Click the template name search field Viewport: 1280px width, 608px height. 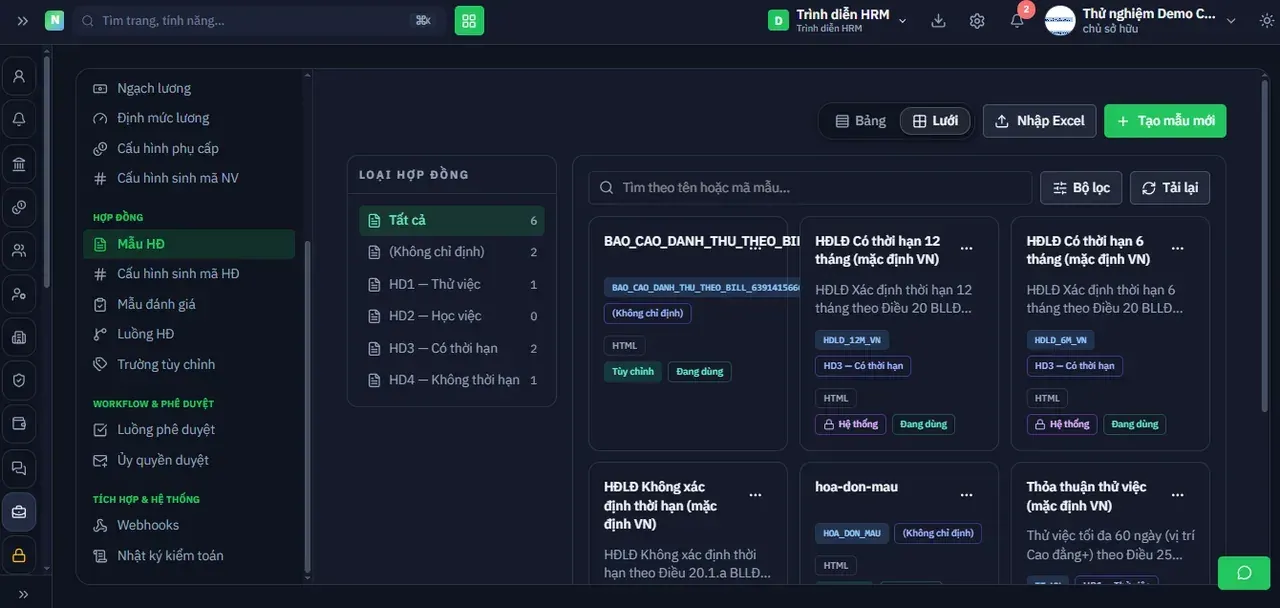tap(810, 188)
